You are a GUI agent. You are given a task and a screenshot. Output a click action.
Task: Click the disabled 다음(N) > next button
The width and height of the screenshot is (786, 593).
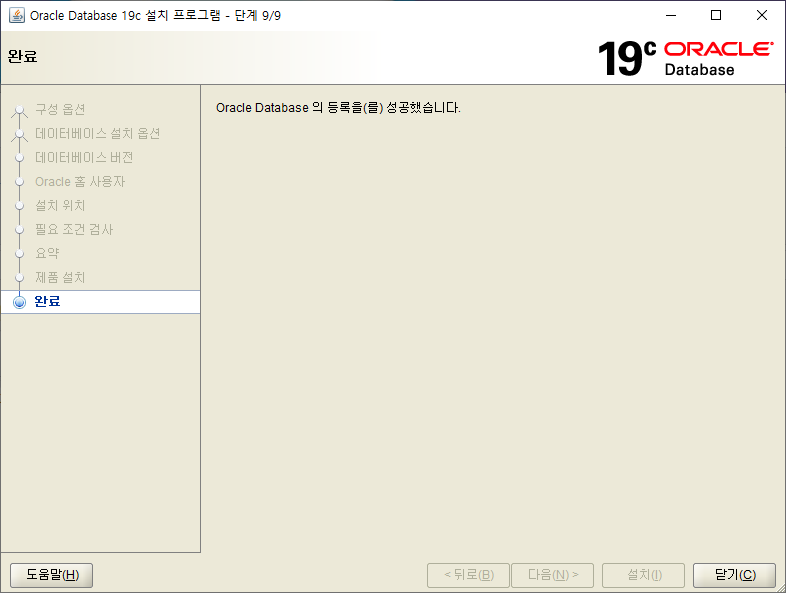click(x=552, y=574)
